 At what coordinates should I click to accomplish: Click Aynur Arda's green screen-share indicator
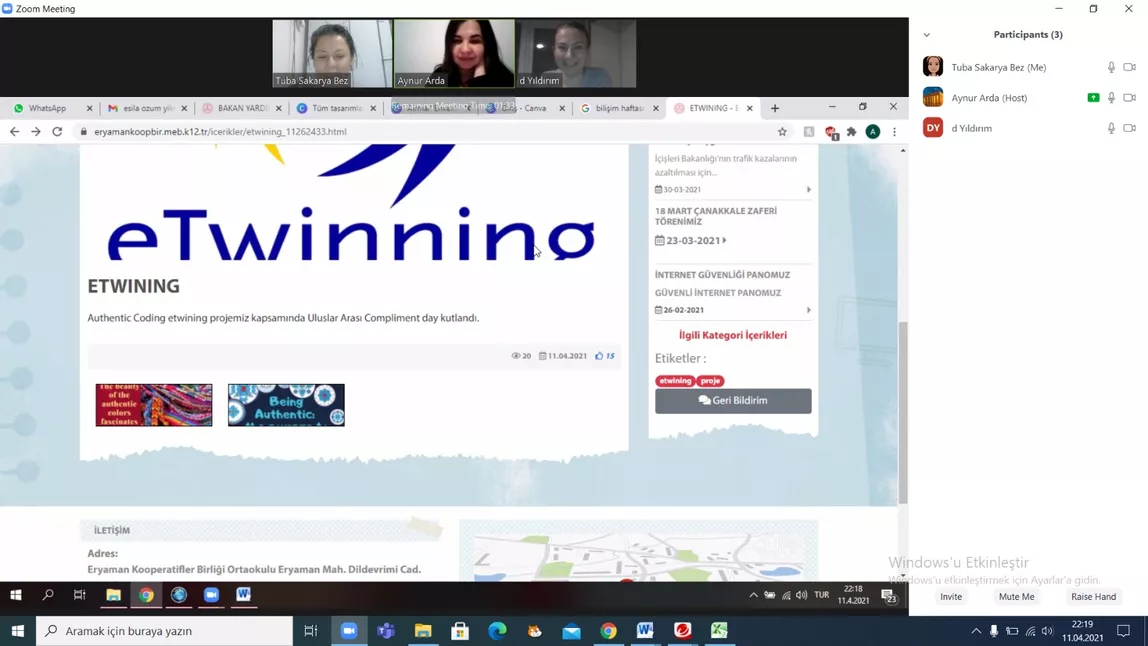[x=1093, y=97]
